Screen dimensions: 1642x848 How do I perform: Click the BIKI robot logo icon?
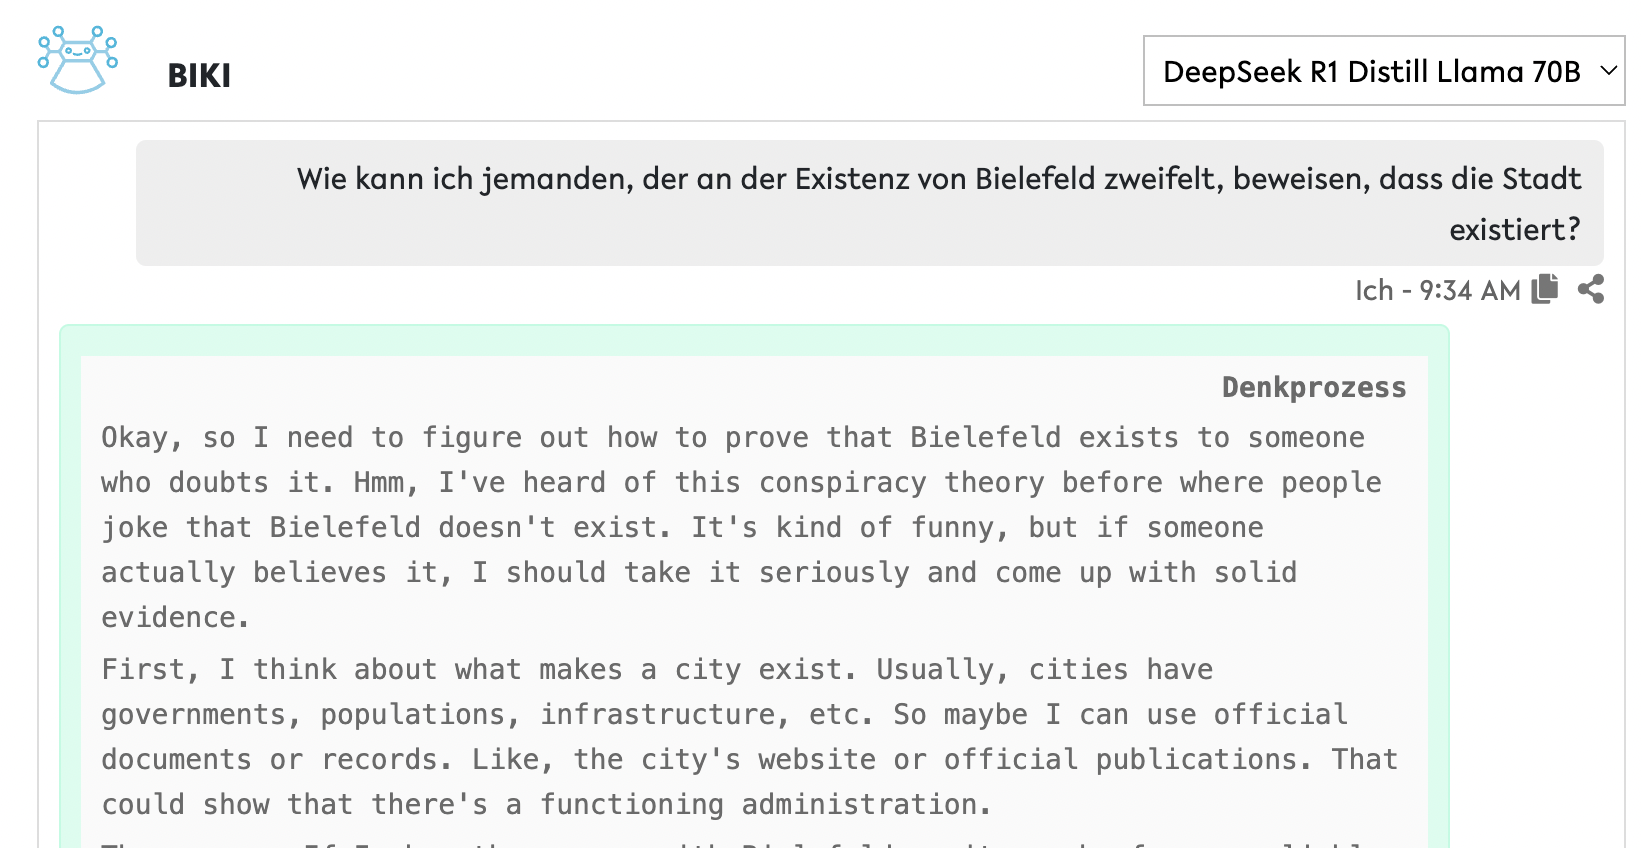click(77, 61)
